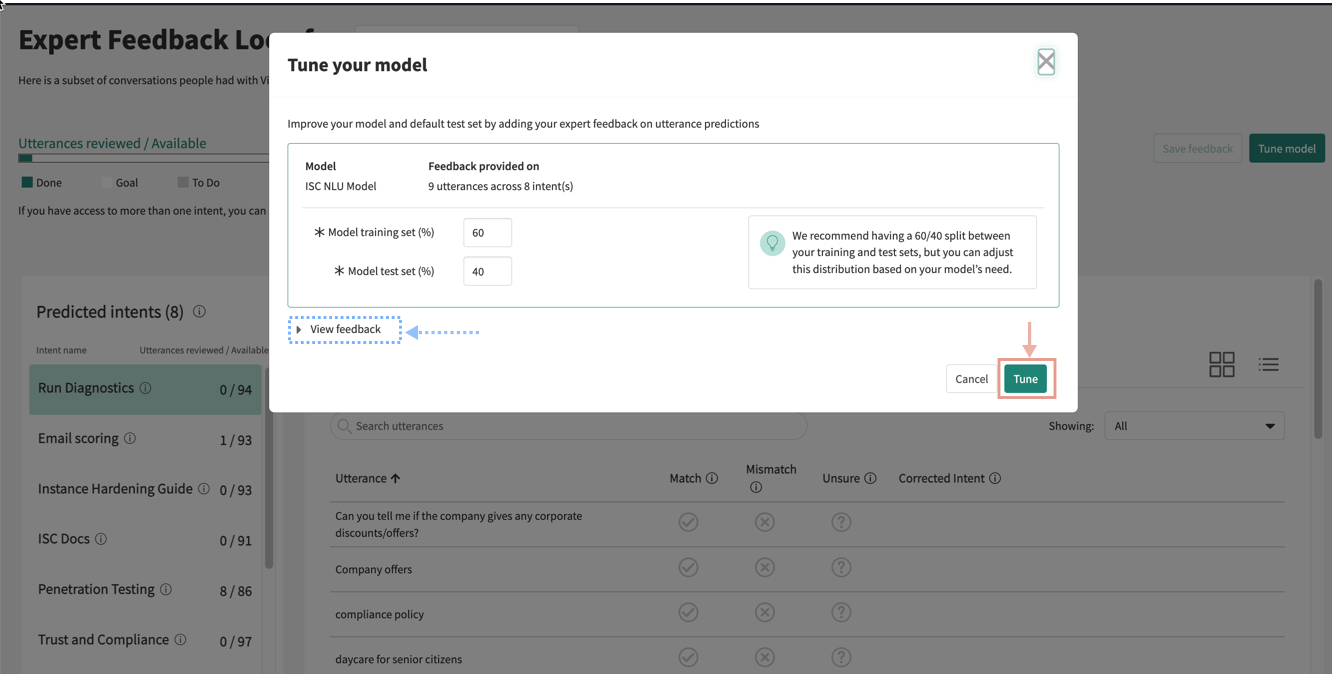Screen dimensions: 1332x674
Task: Click the '8 / 86' Penetration Testing count
Action: click(x=236, y=591)
